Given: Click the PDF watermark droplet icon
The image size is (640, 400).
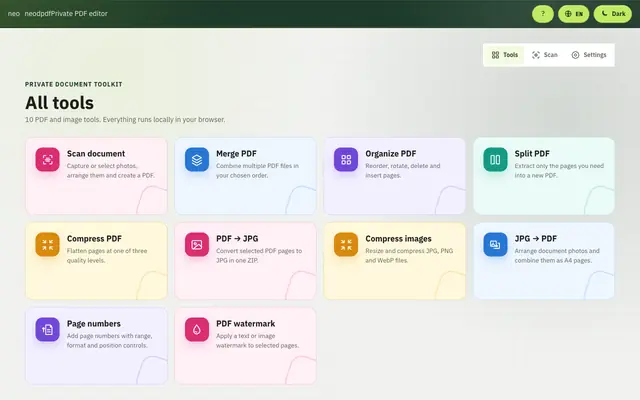Looking at the screenshot, I should pyautogui.click(x=197, y=329).
